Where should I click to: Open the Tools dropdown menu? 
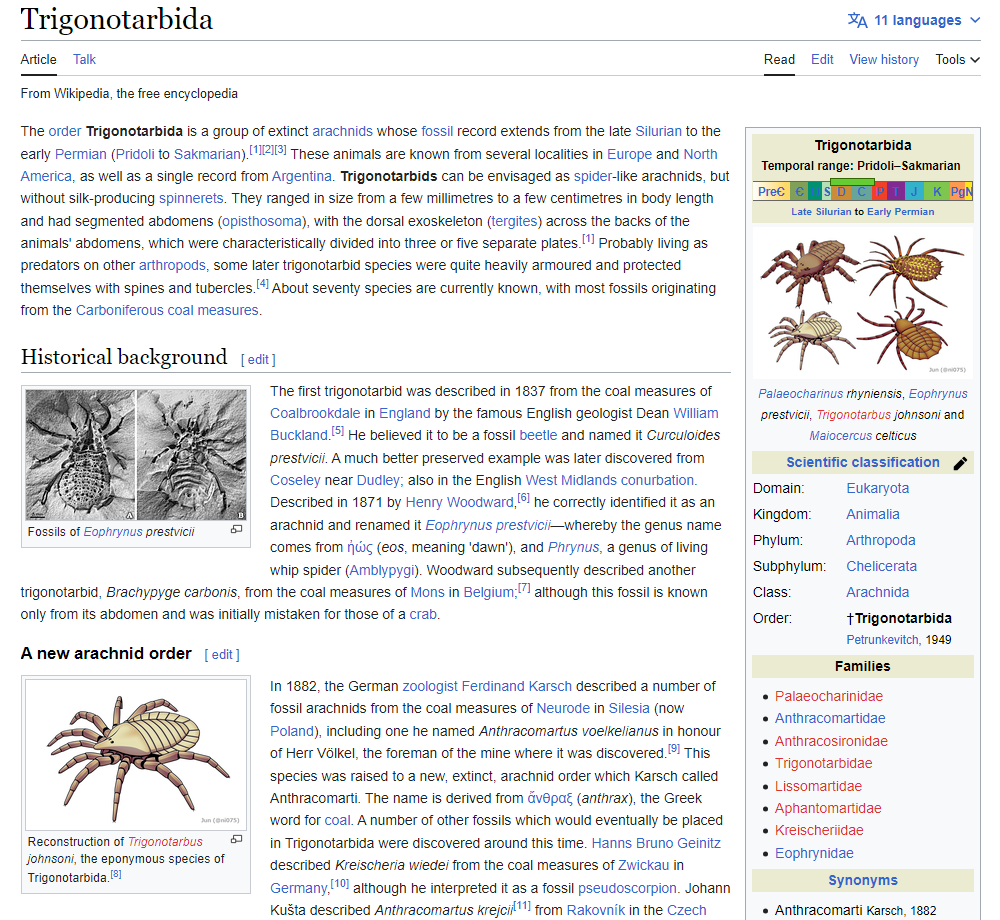point(957,59)
